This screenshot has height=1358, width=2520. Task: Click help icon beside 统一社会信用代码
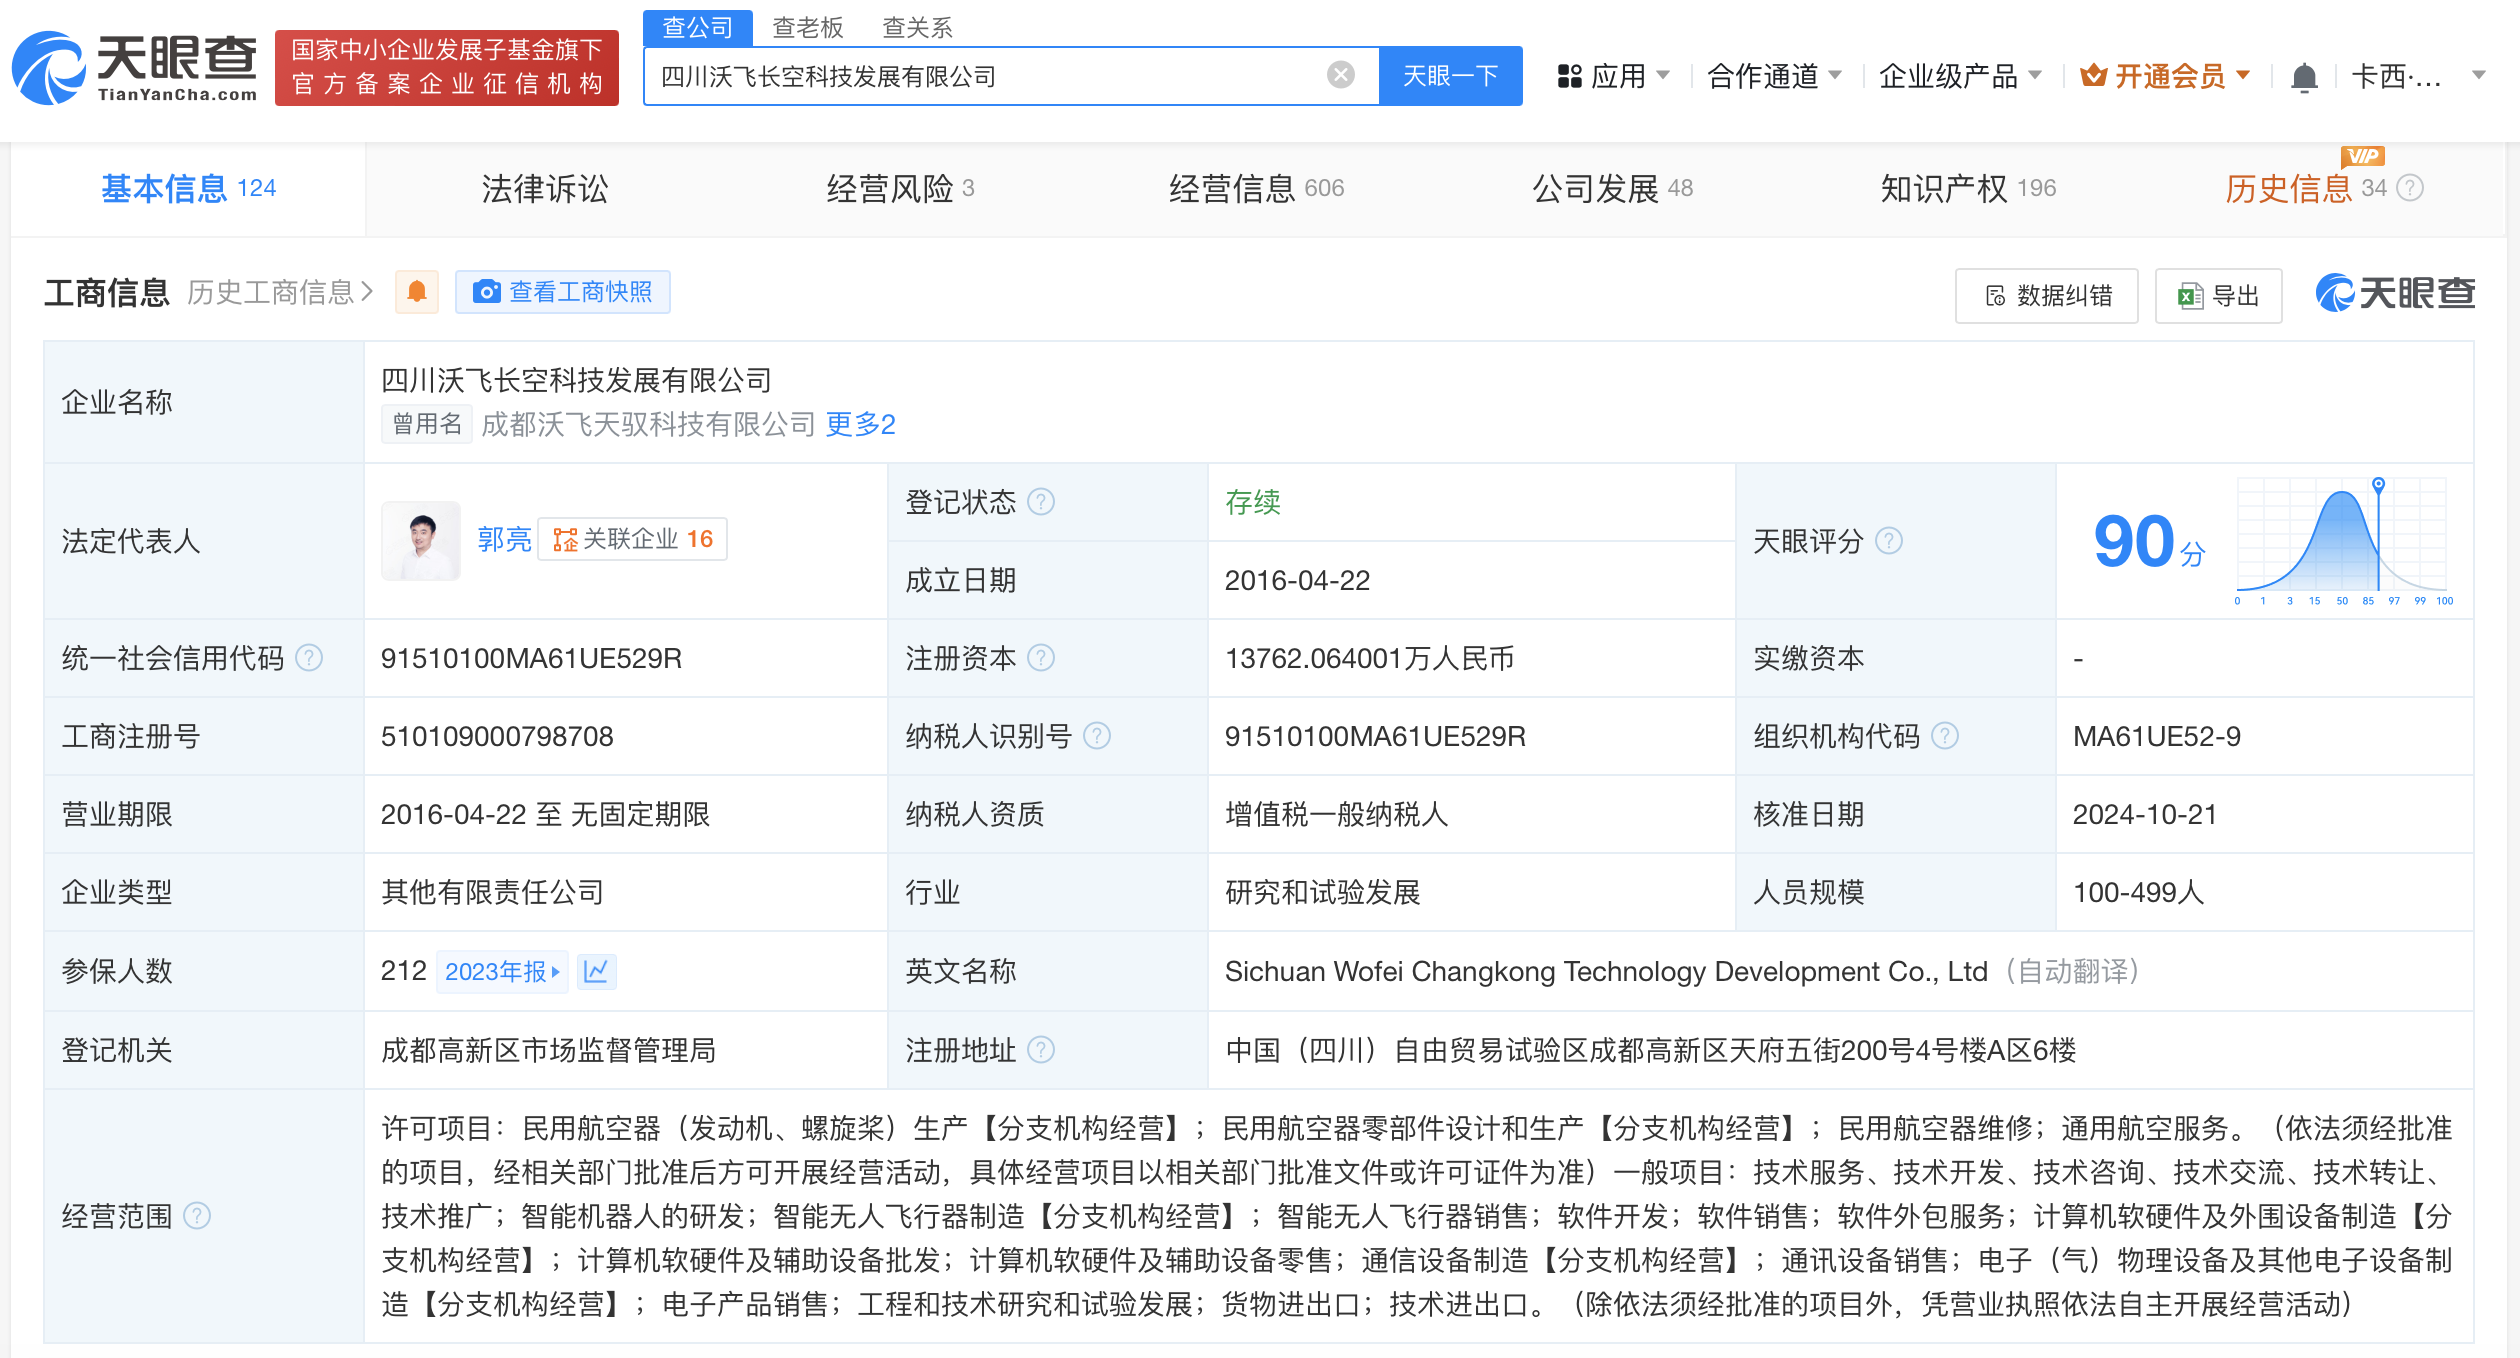(309, 658)
